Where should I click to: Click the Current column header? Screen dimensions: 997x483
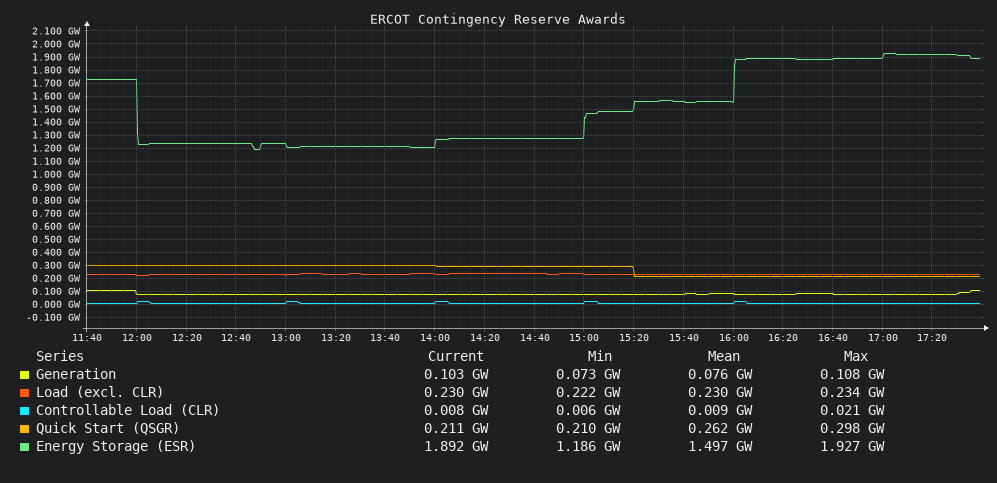[x=456, y=356]
